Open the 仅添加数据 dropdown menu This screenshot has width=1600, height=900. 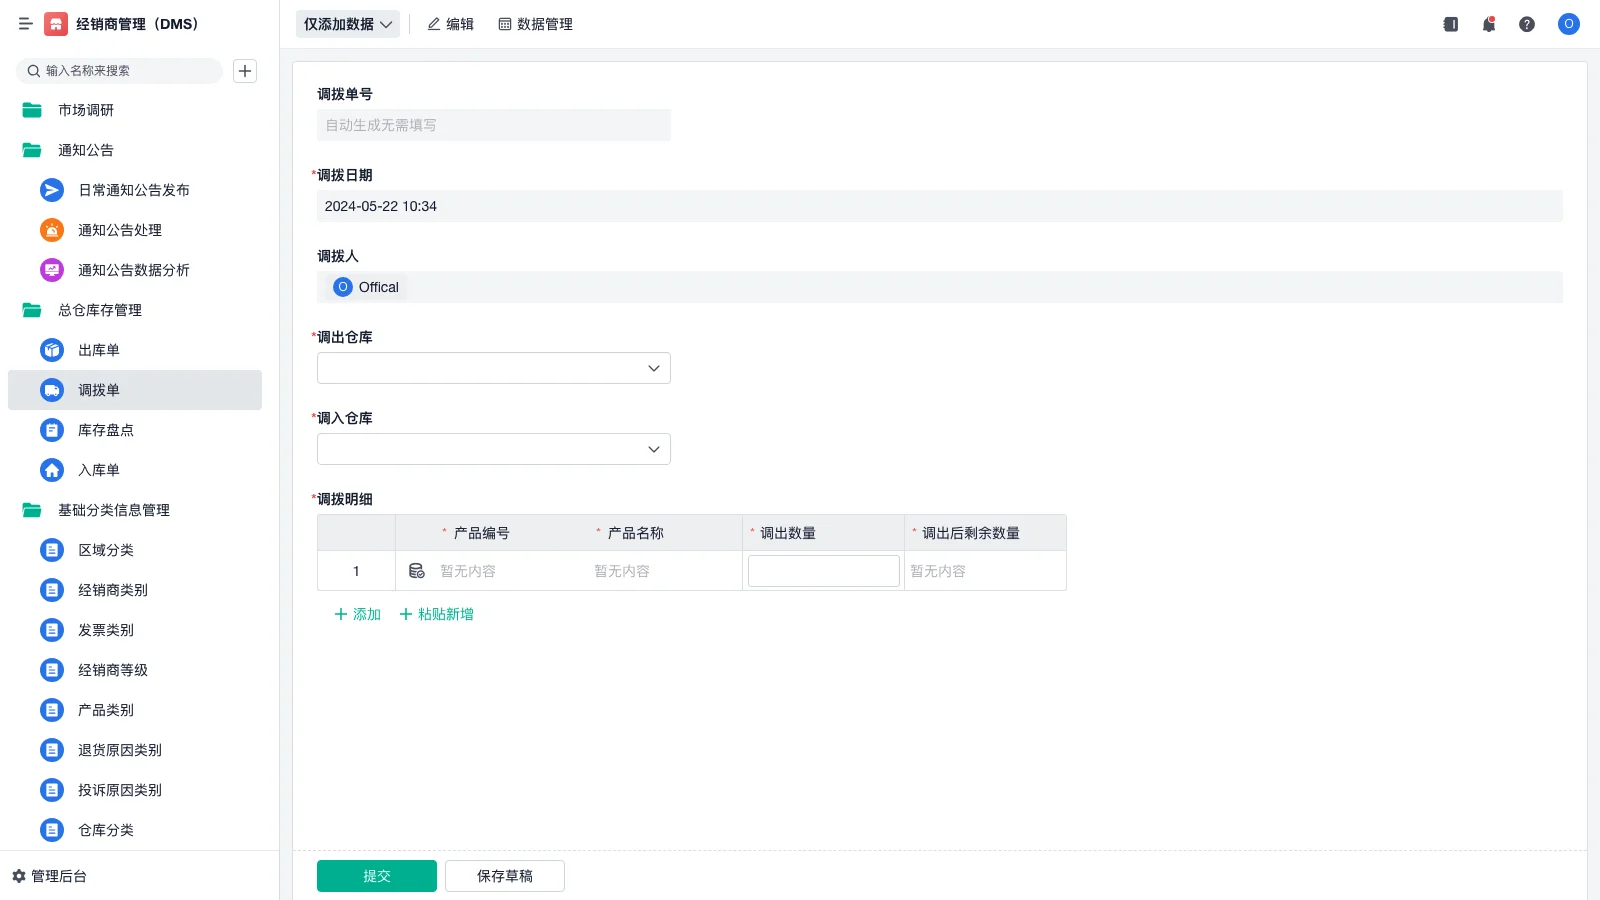(x=346, y=24)
